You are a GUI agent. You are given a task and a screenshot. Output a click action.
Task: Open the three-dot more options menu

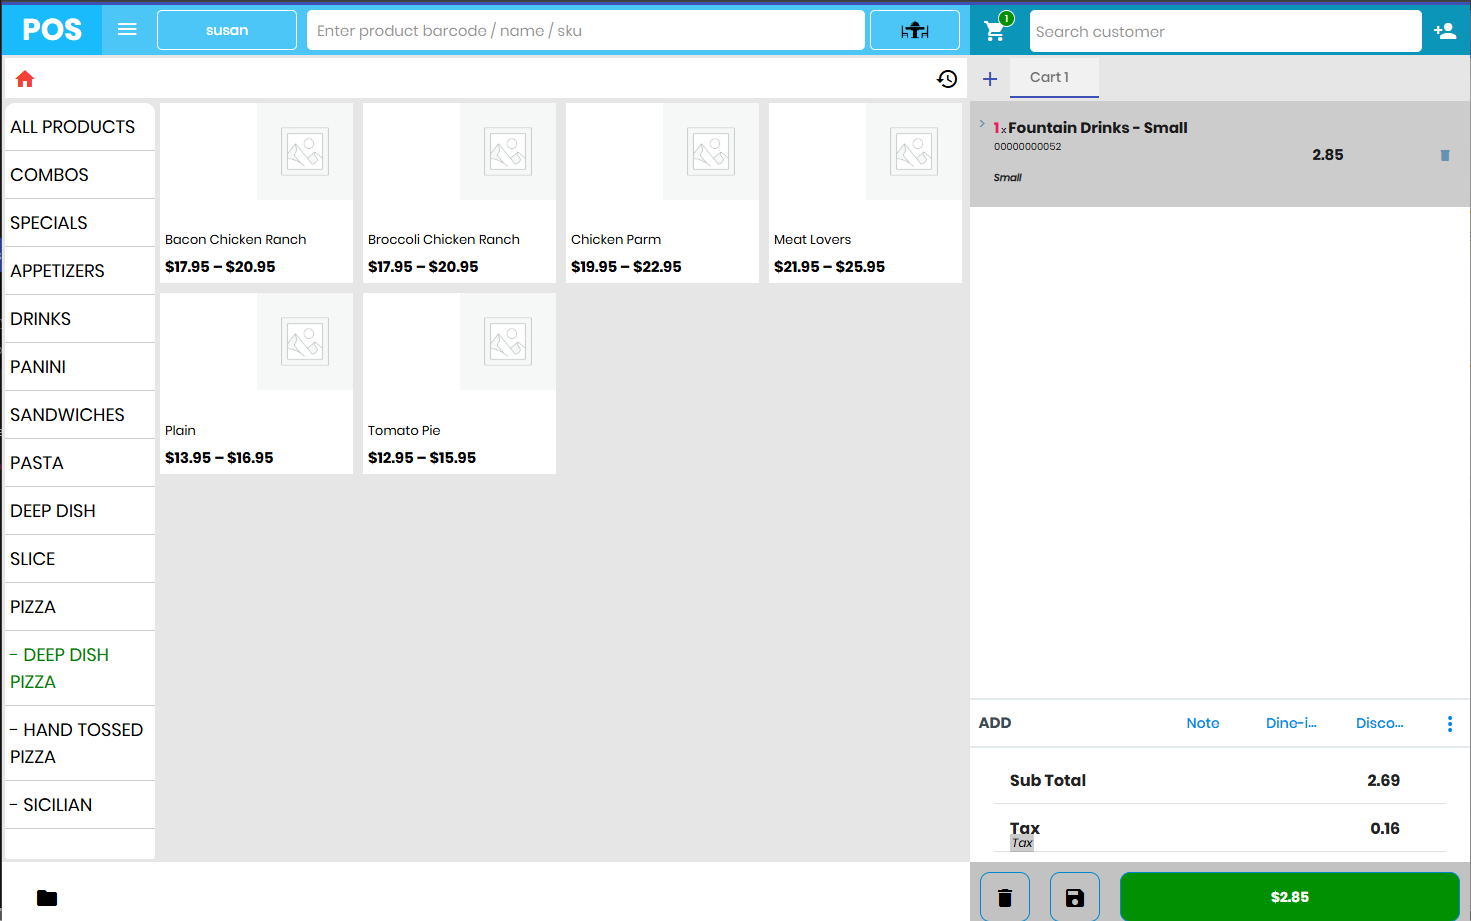click(1450, 724)
